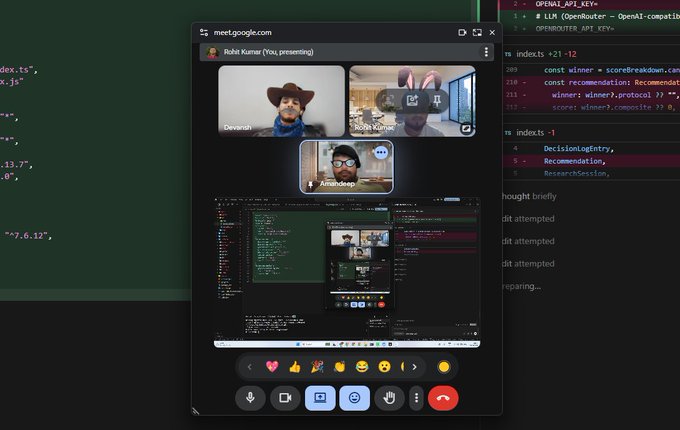The width and height of the screenshot is (680, 430).
Task: Leave the call with red hang-up button
Action: [443, 398]
